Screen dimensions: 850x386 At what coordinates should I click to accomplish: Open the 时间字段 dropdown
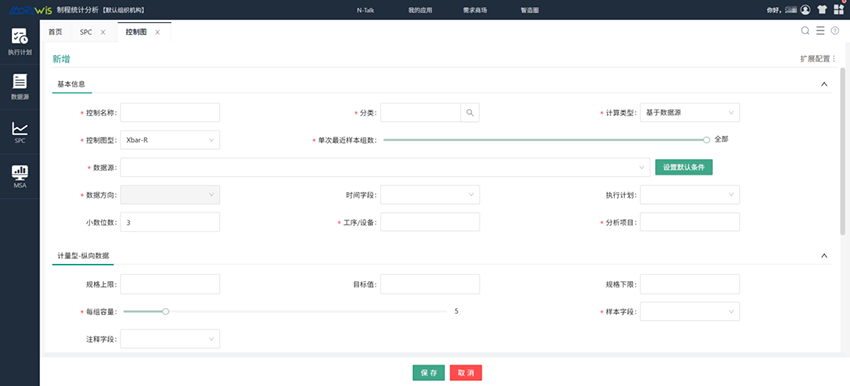pyautogui.click(x=430, y=195)
